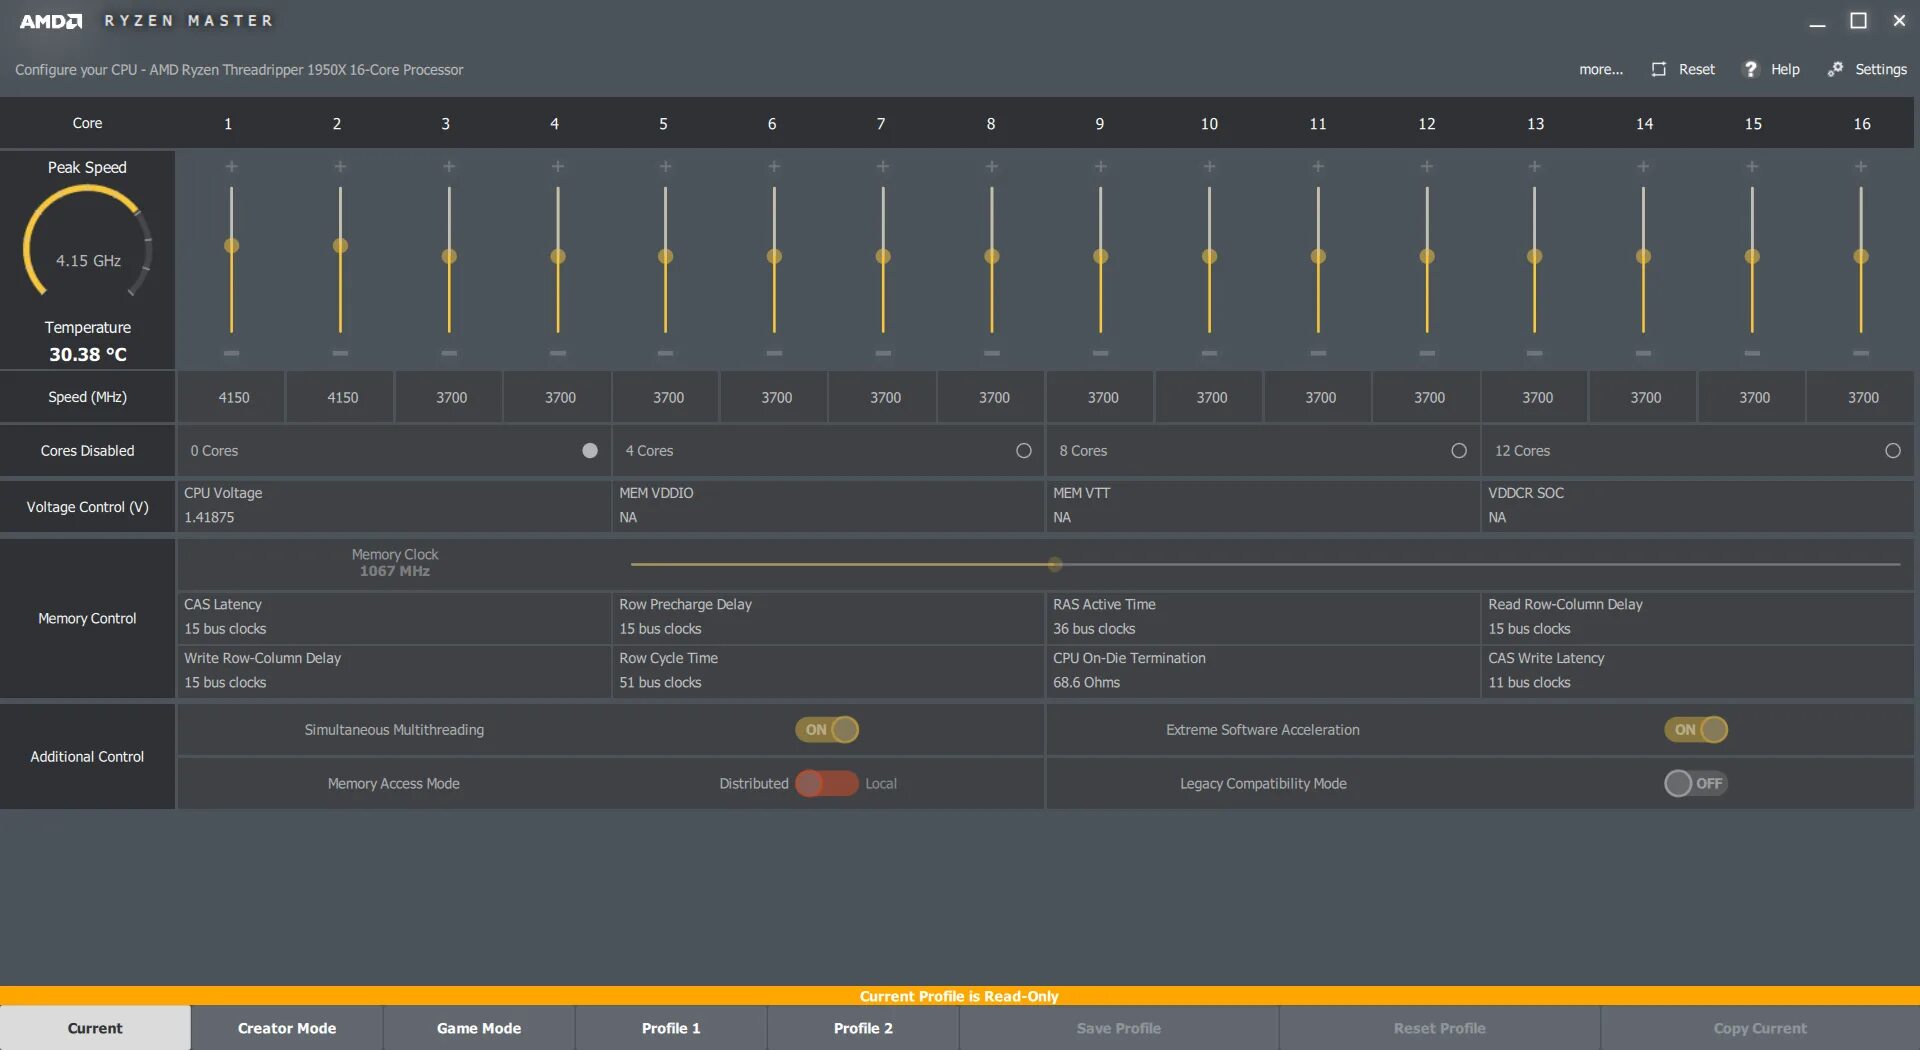The height and width of the screenshot is (1050, 1920).
Task: Click the Row Precharge Delay field
Action: 828,617
